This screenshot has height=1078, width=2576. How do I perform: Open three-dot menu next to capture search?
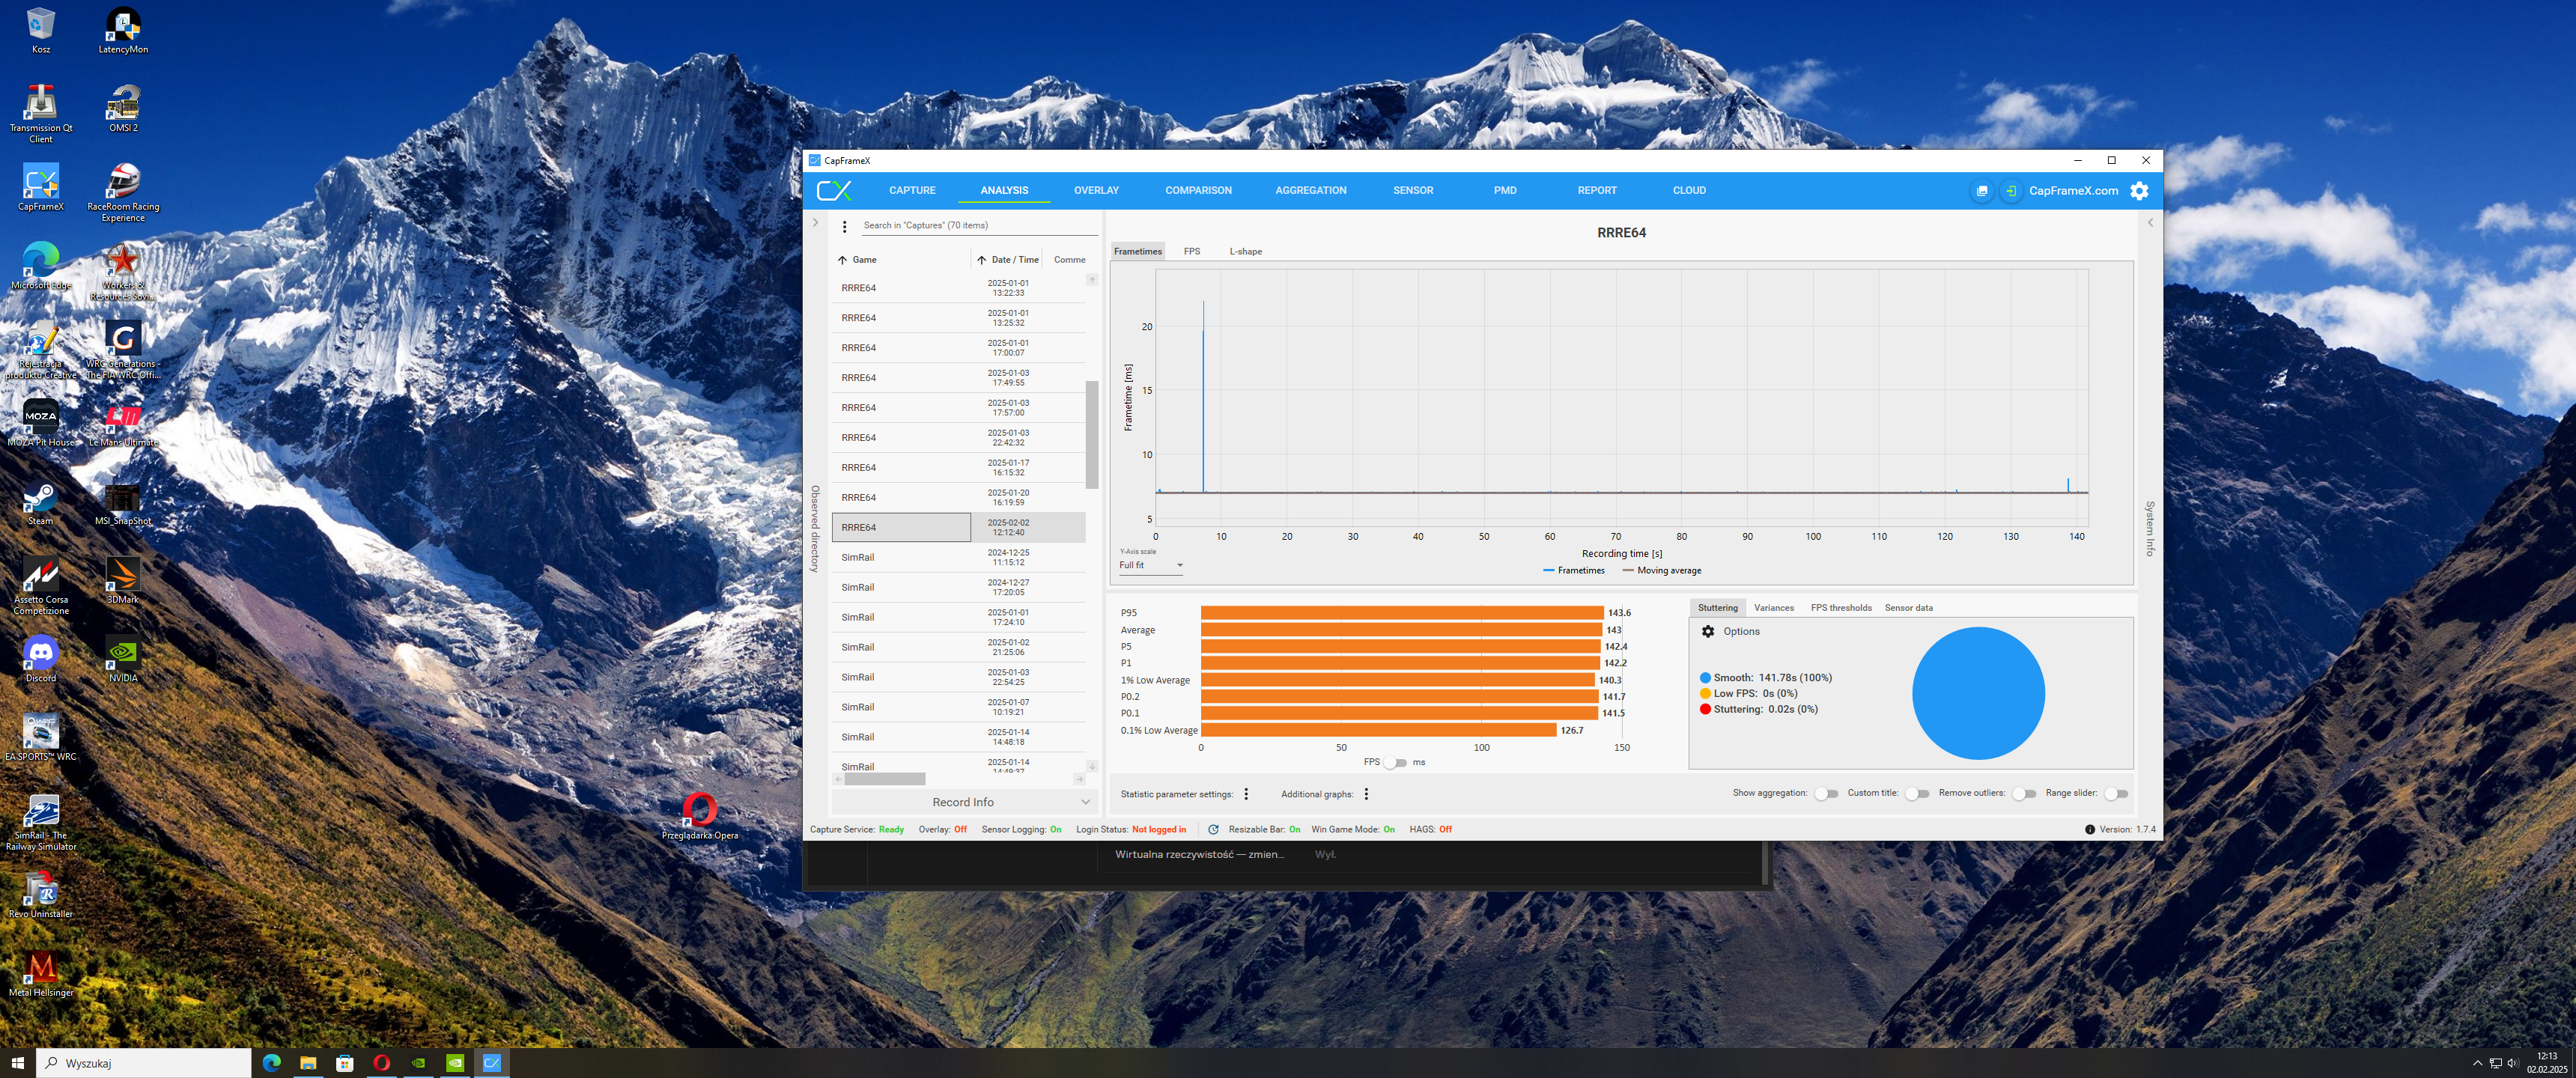point(844,226)
